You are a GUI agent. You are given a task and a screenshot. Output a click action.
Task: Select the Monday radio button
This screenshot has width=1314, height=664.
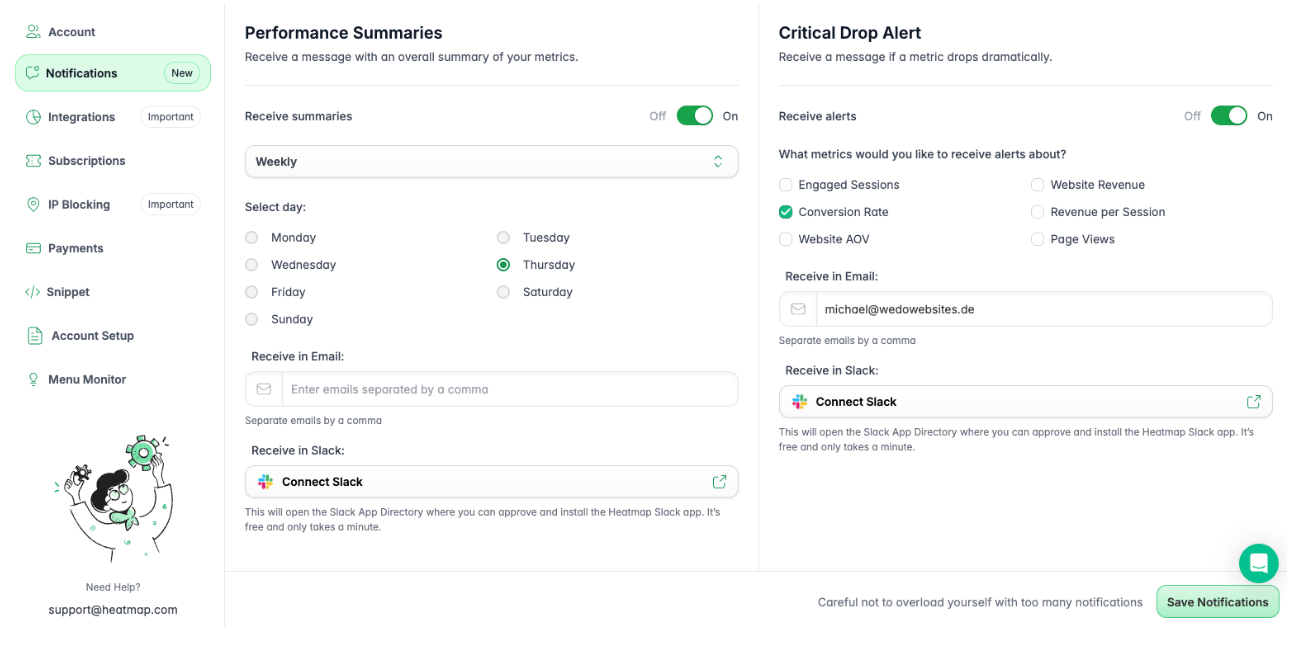click(x=252, y=238)
